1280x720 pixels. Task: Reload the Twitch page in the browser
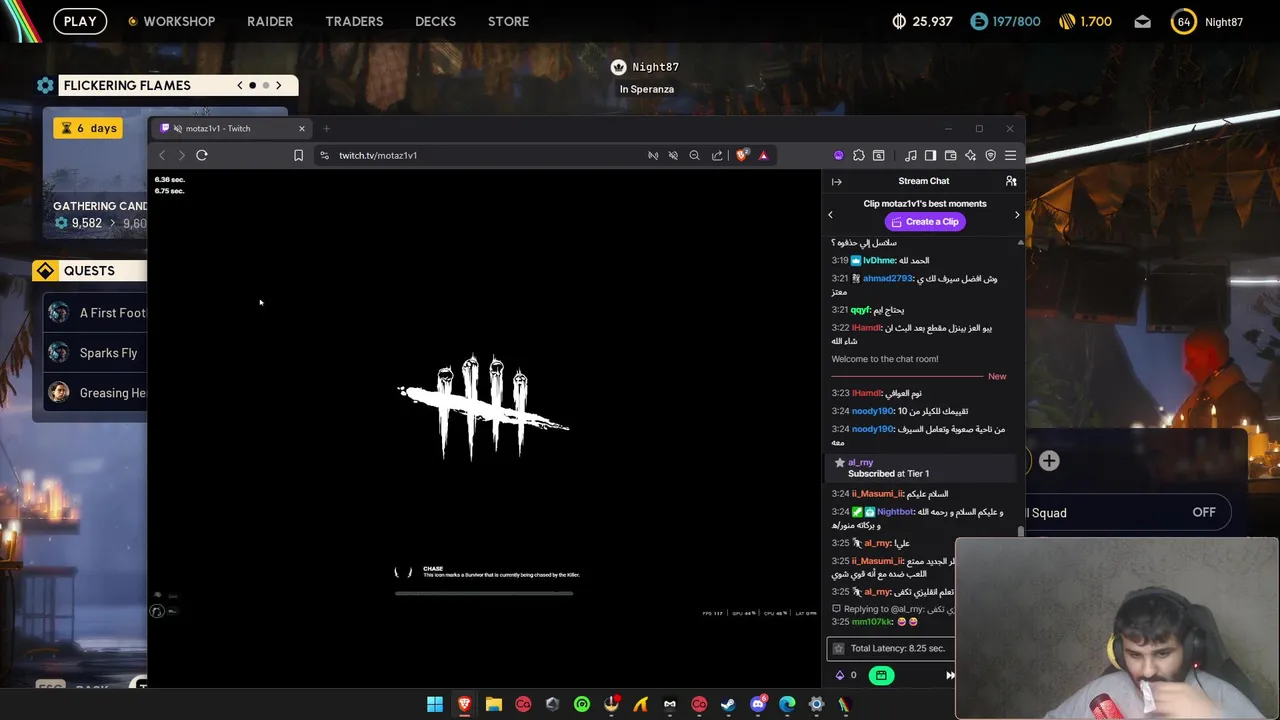coord(202,155)
